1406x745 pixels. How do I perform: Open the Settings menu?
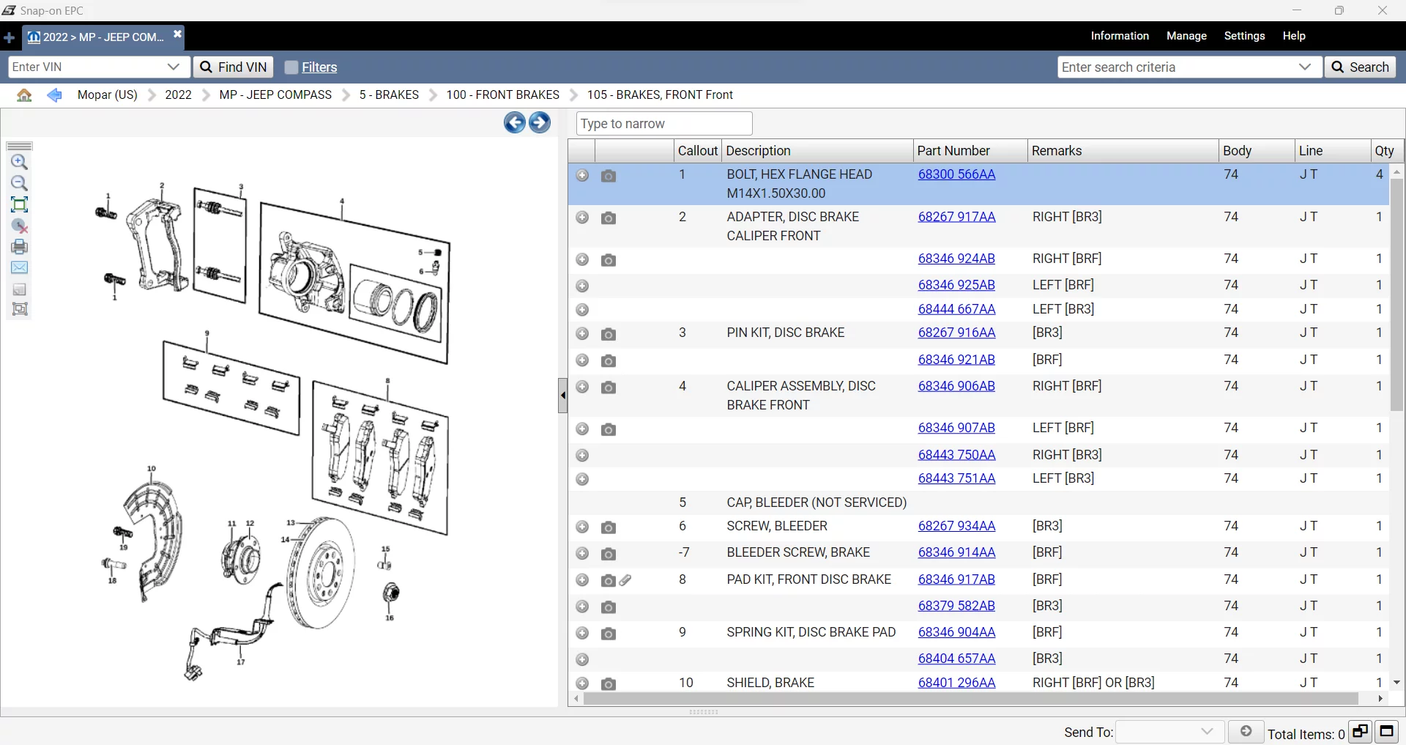[x=1244, y=36]
